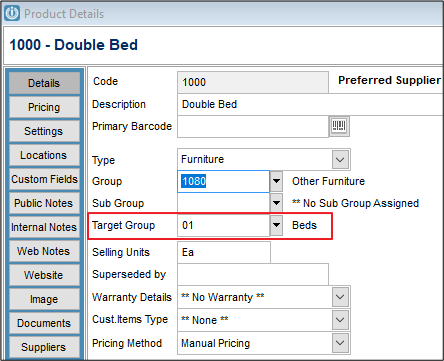
Task: Expand the Group code dropdown arrow
Action: tap(276, 181)
